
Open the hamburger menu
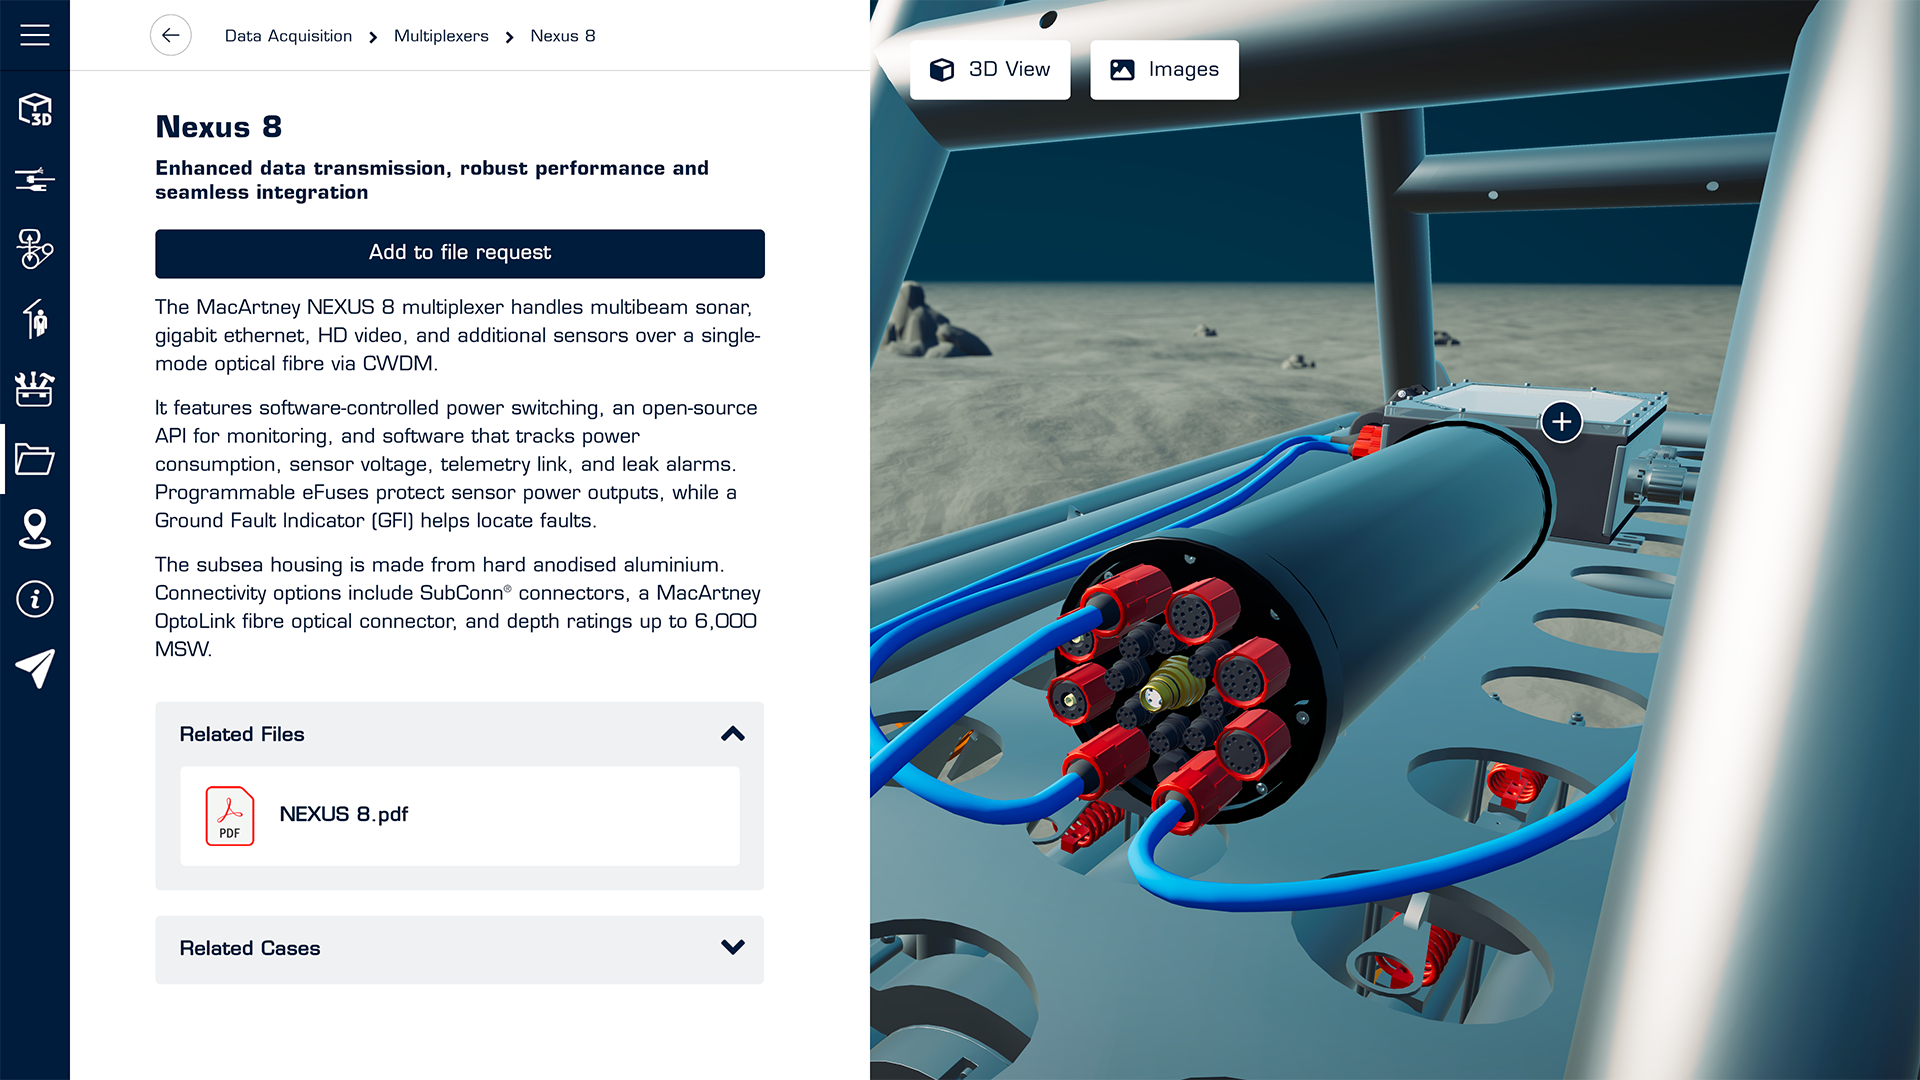[x=35, y=35]
